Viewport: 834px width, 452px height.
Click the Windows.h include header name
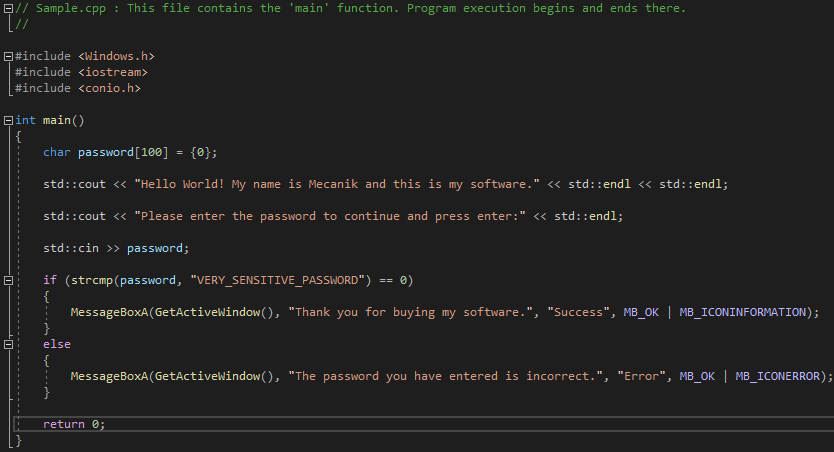point(116,56)
